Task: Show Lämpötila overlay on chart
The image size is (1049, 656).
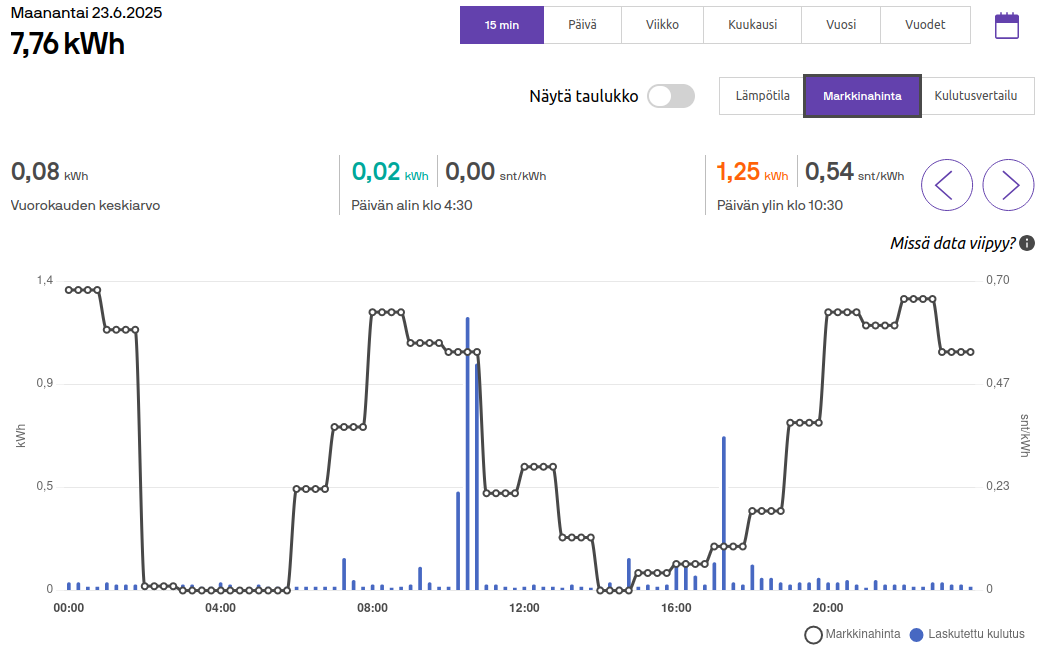Action: (x=762, y=96)
